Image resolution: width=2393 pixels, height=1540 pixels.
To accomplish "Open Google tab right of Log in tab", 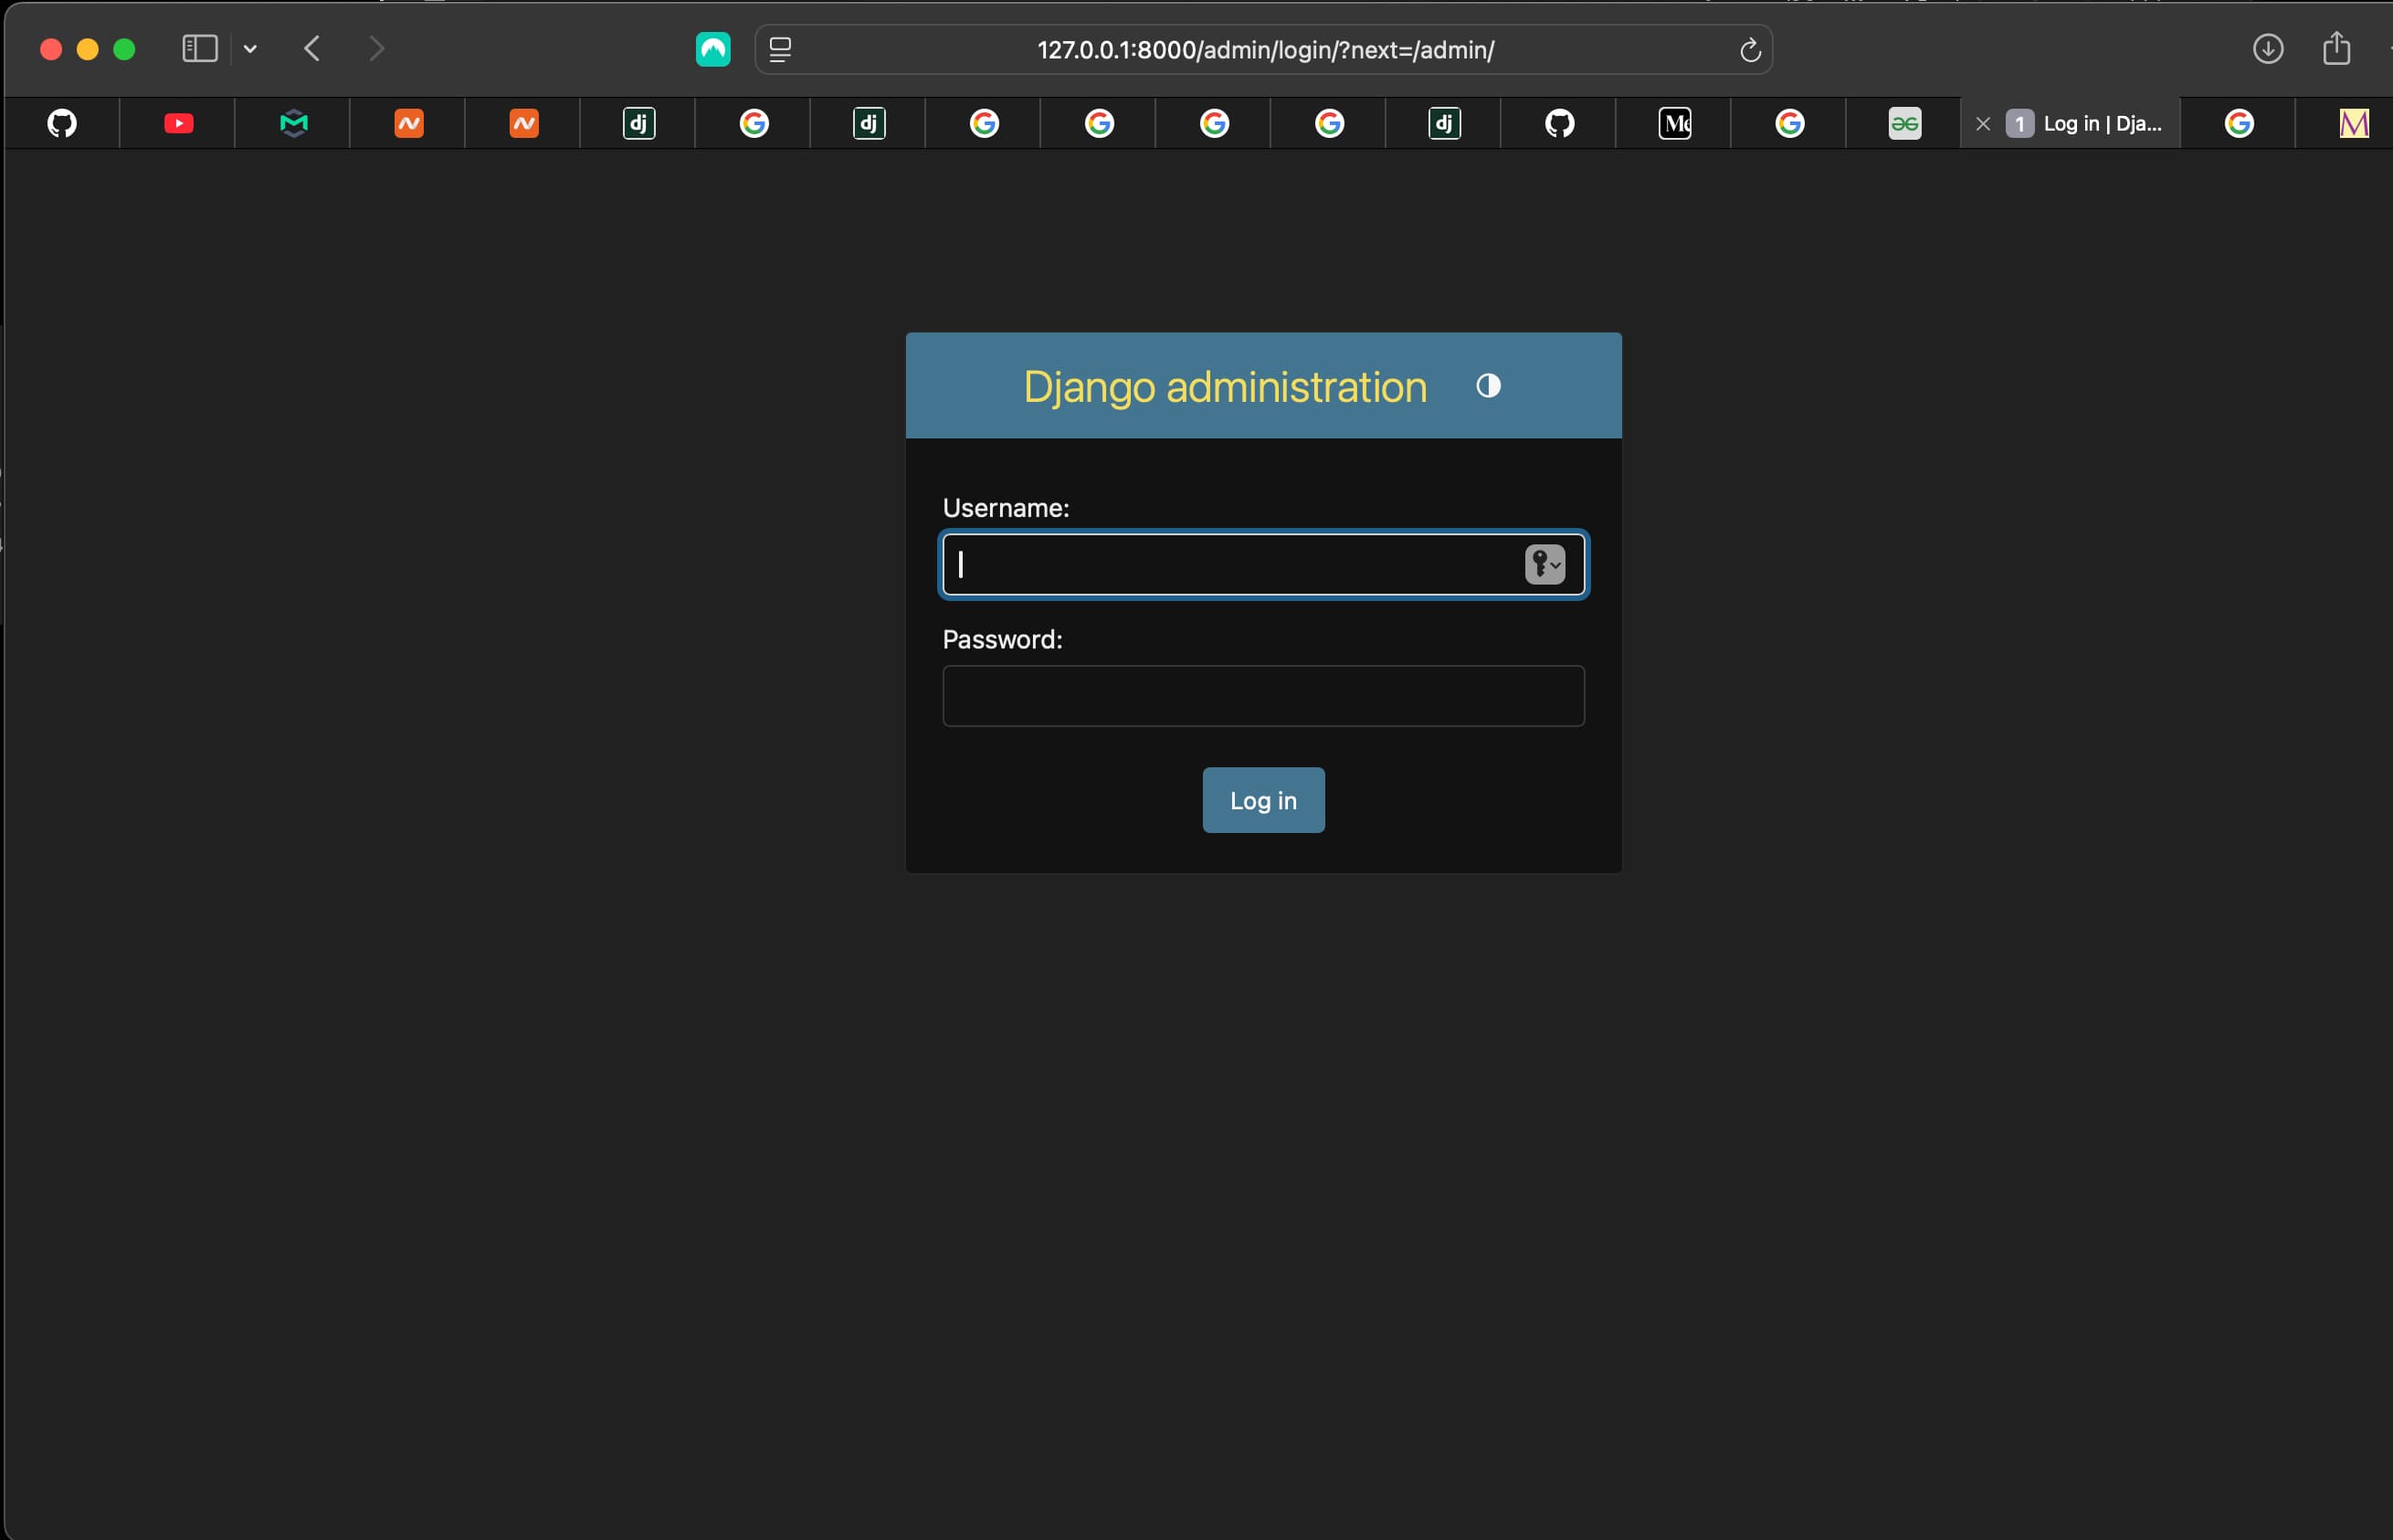I will coord(2239,123).
